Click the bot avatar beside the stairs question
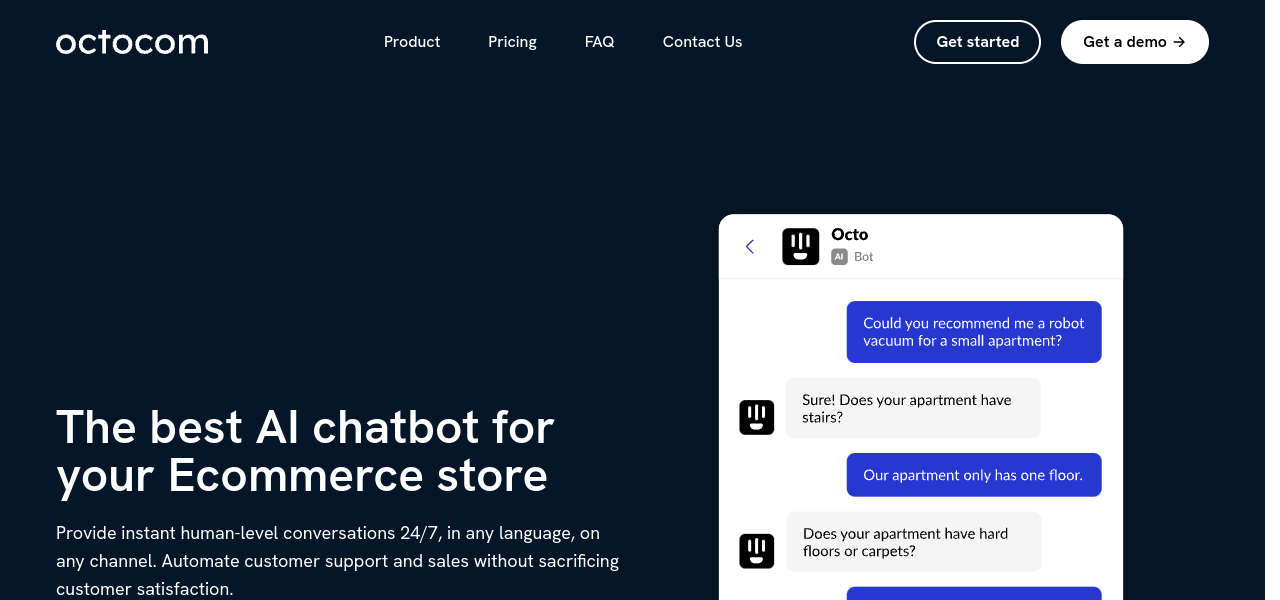Screen dimensions: 1280x600 (757, 417)
